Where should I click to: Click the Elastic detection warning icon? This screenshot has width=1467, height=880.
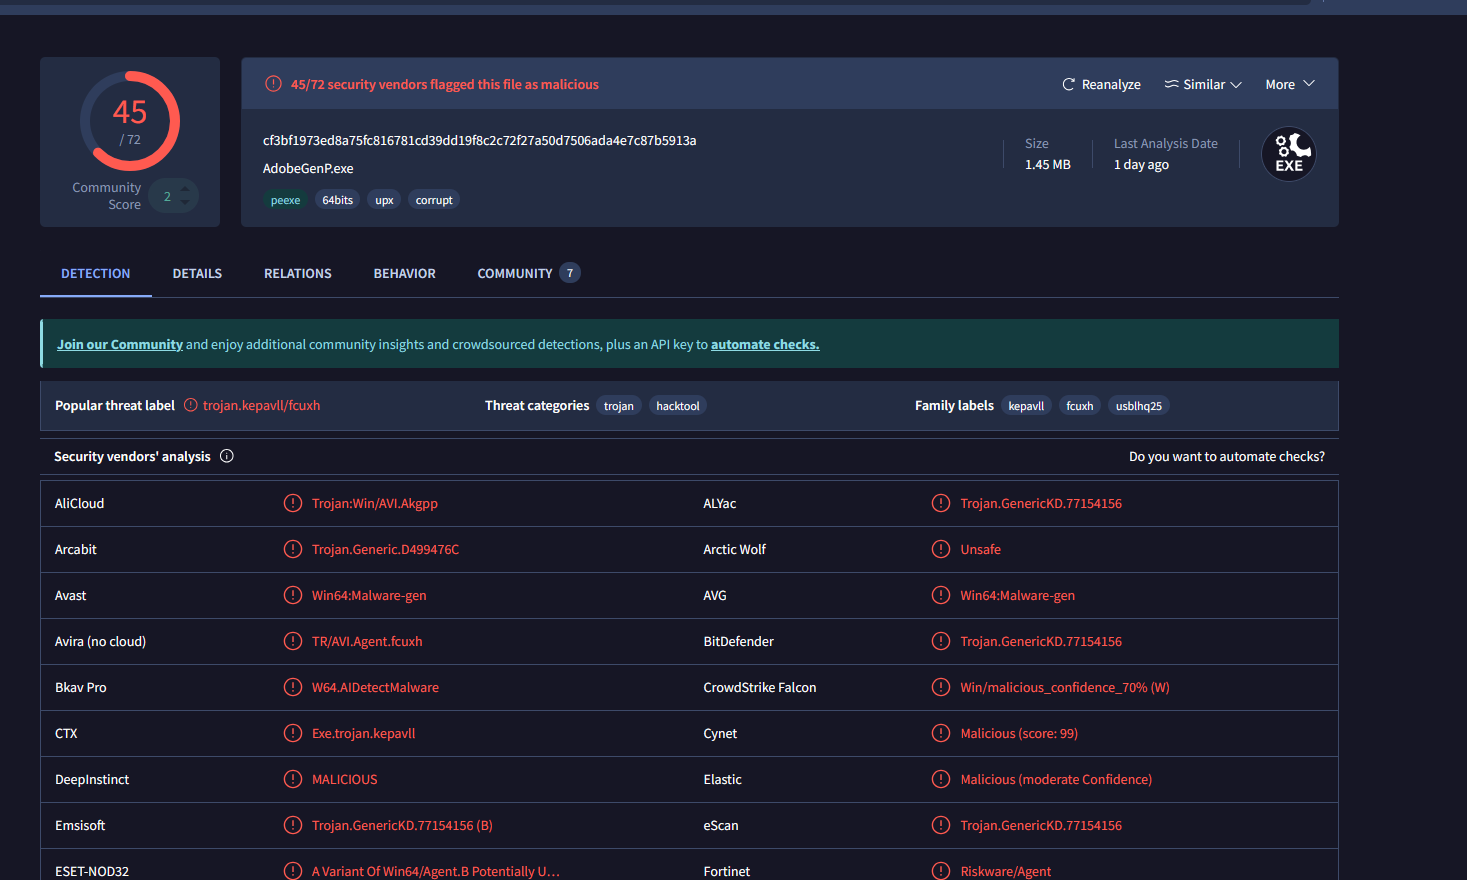(x=941, y=779)
